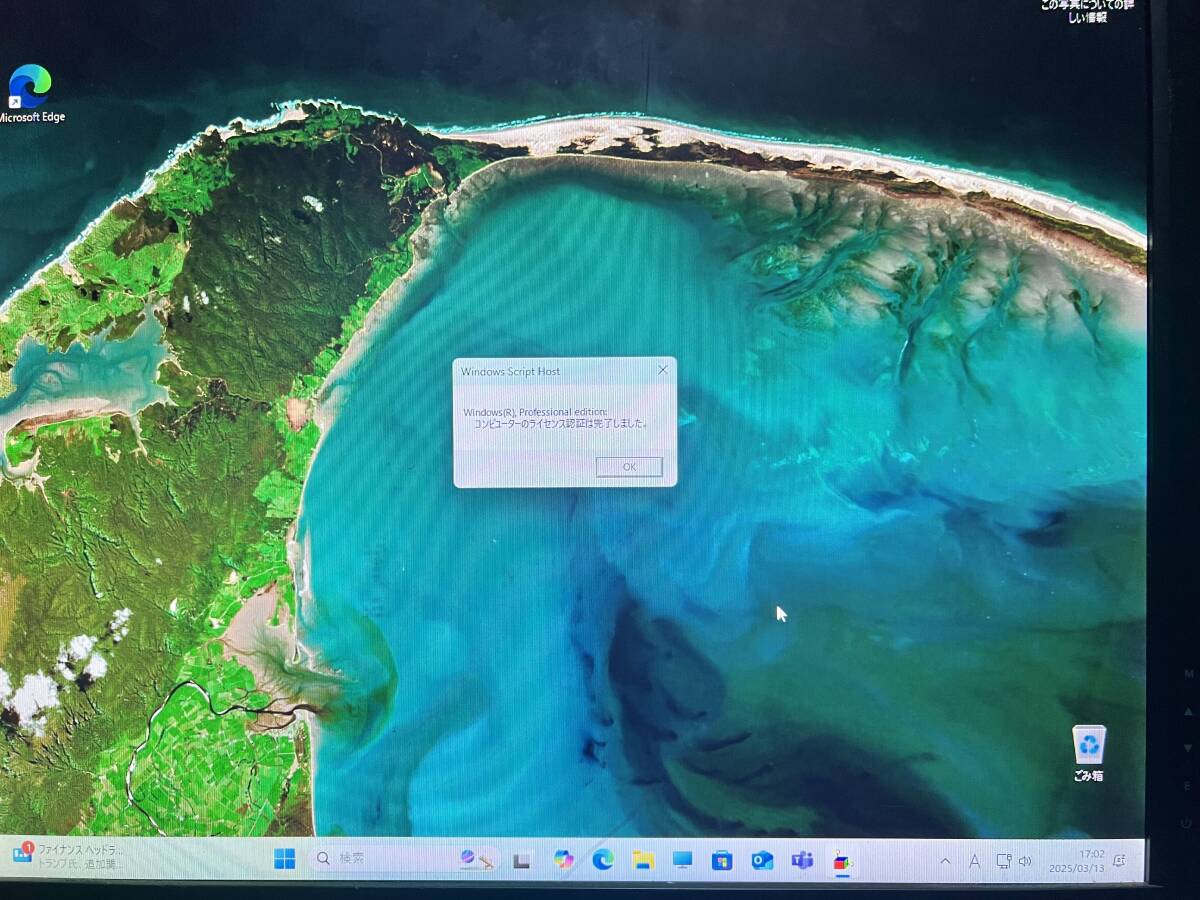Open the Windows Start menu
The image size is (1200, 900).
[x=285, y=859]
